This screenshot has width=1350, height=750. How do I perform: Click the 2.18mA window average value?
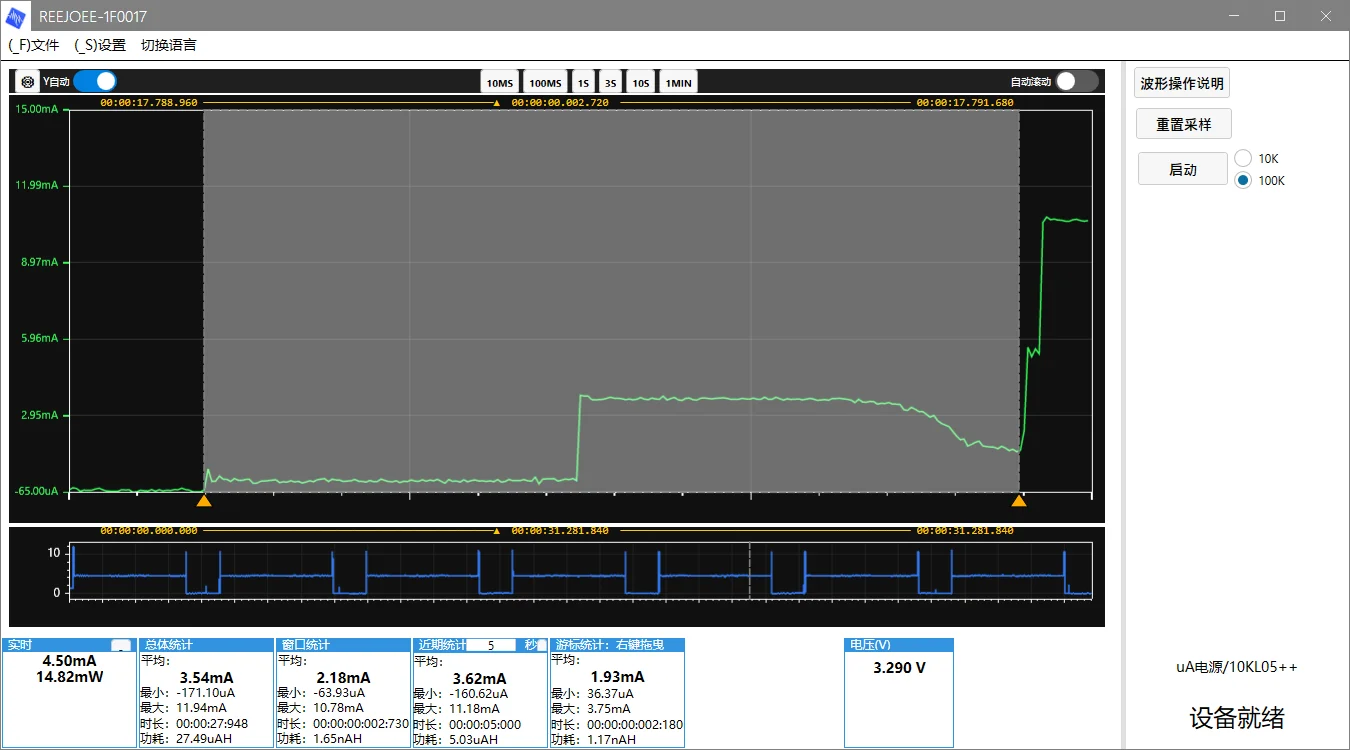[x=343, y=678]
